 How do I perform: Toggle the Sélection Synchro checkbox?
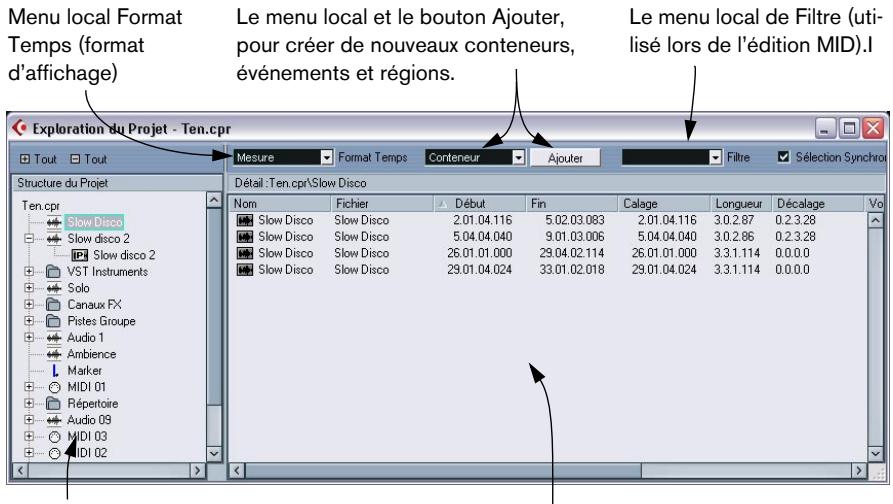[x=784, y=157]
